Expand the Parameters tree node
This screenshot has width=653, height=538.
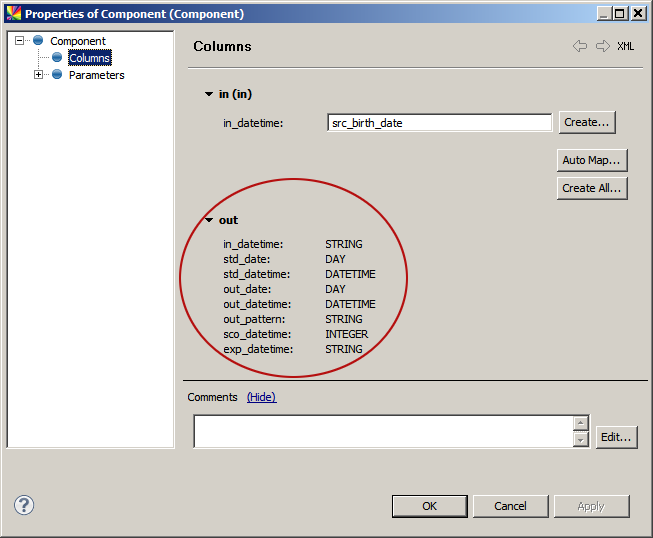coord(39,75)
